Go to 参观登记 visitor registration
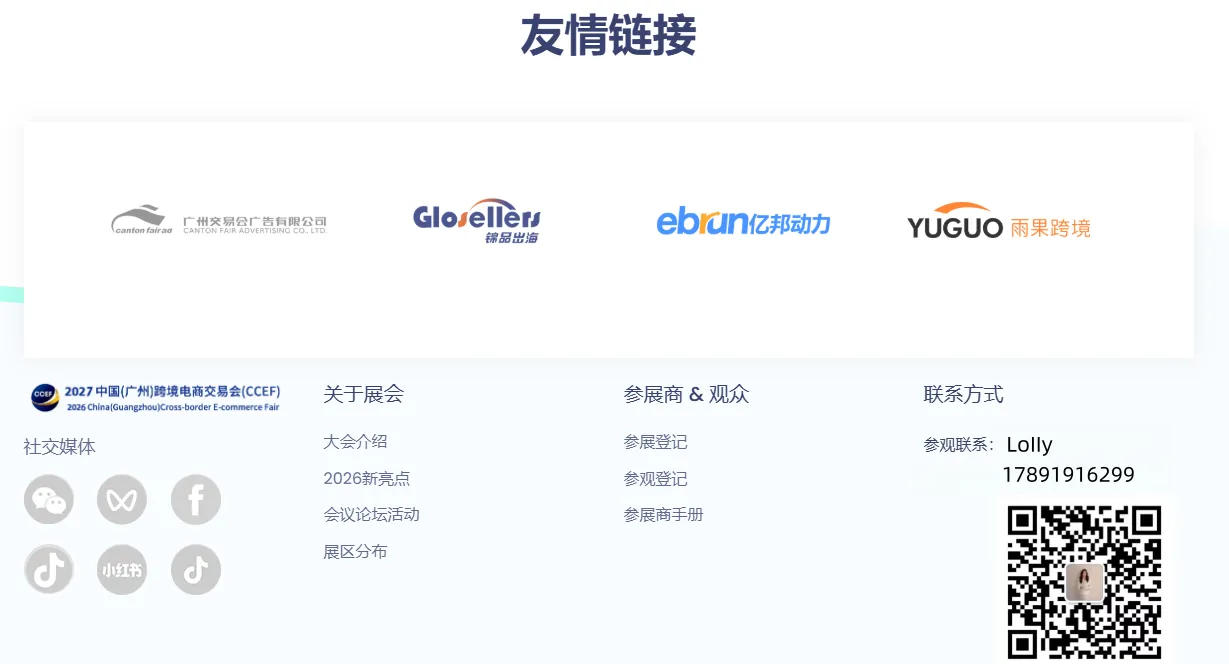 click(x=655, y=478)
